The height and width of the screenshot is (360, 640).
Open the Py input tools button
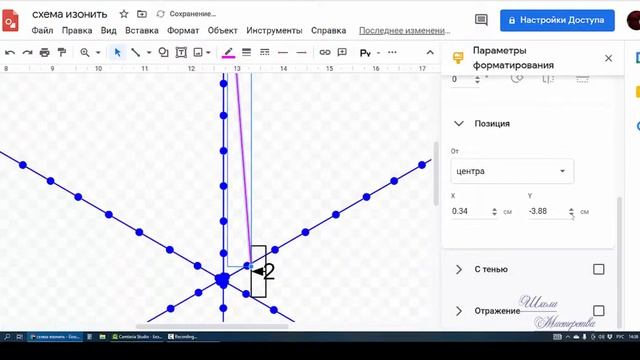[x=365, y=53]
